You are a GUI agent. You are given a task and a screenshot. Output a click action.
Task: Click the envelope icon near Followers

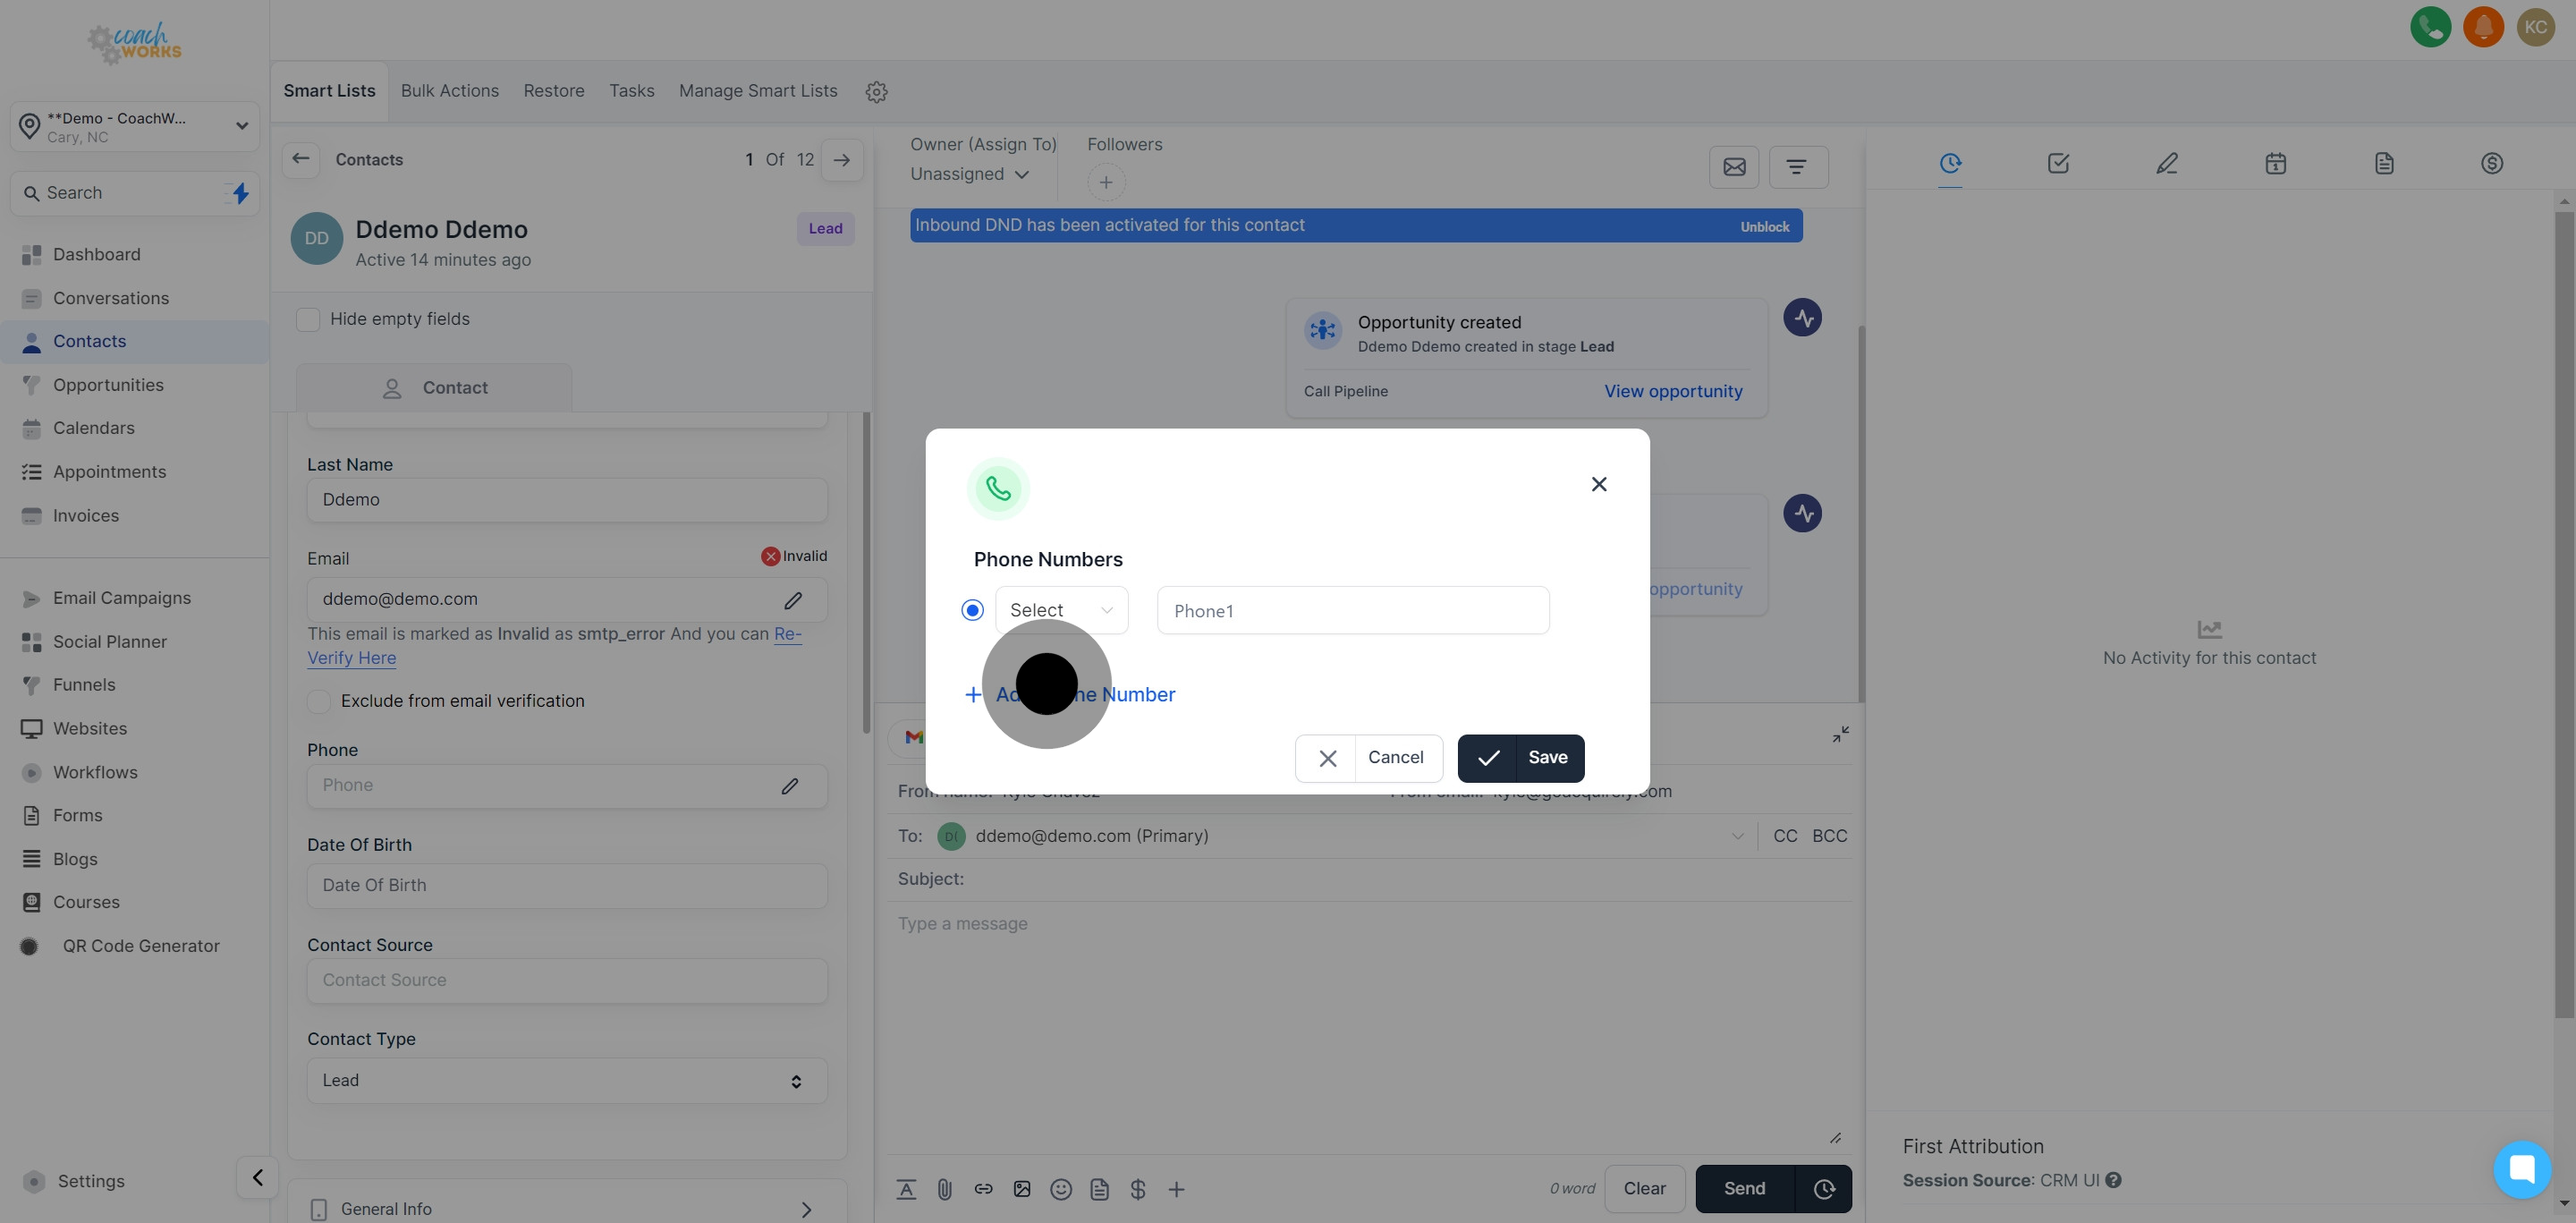click(1734, 167)
